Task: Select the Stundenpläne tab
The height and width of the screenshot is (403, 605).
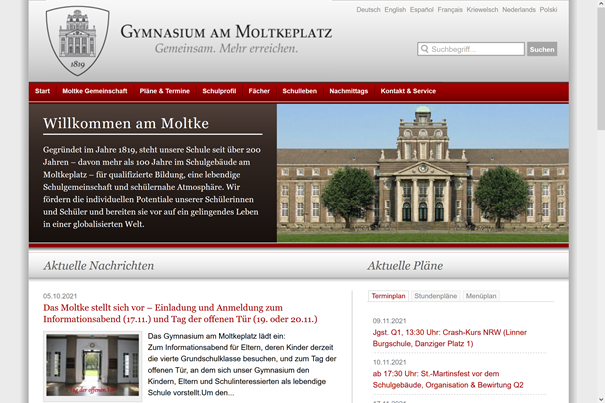Action: point(435,296)
